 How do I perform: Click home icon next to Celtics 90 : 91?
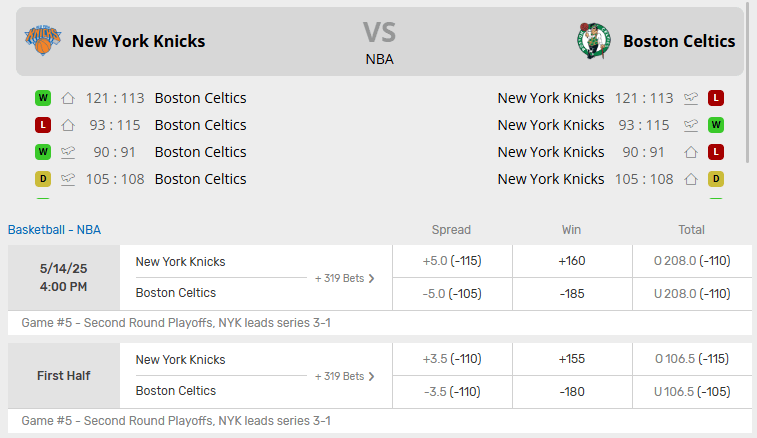click(691, 152)
